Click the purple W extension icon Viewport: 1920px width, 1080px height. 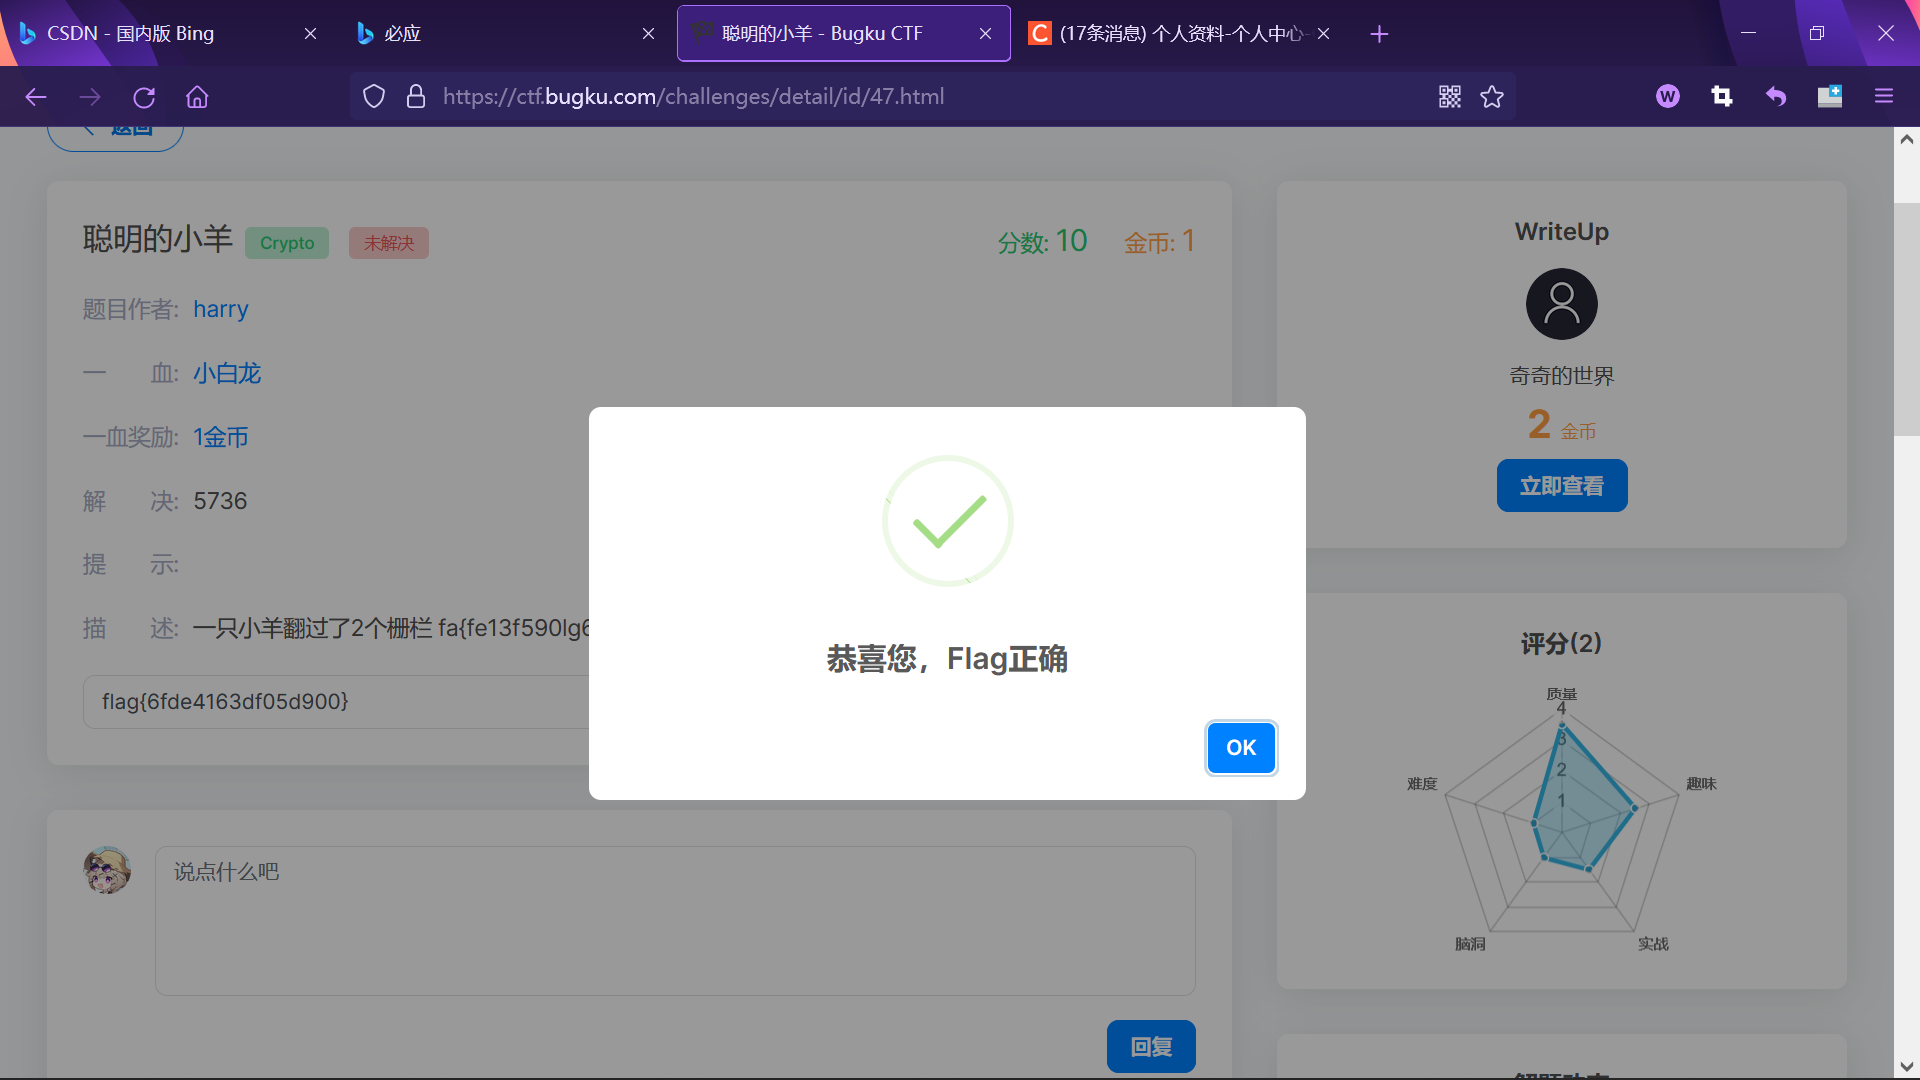click(x=1667, y=97)
